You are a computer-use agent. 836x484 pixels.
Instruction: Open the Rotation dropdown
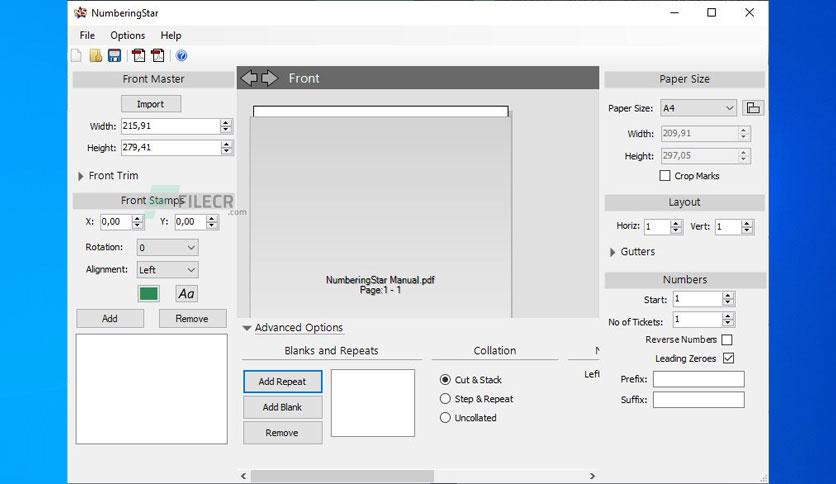[x=167, y=247]
